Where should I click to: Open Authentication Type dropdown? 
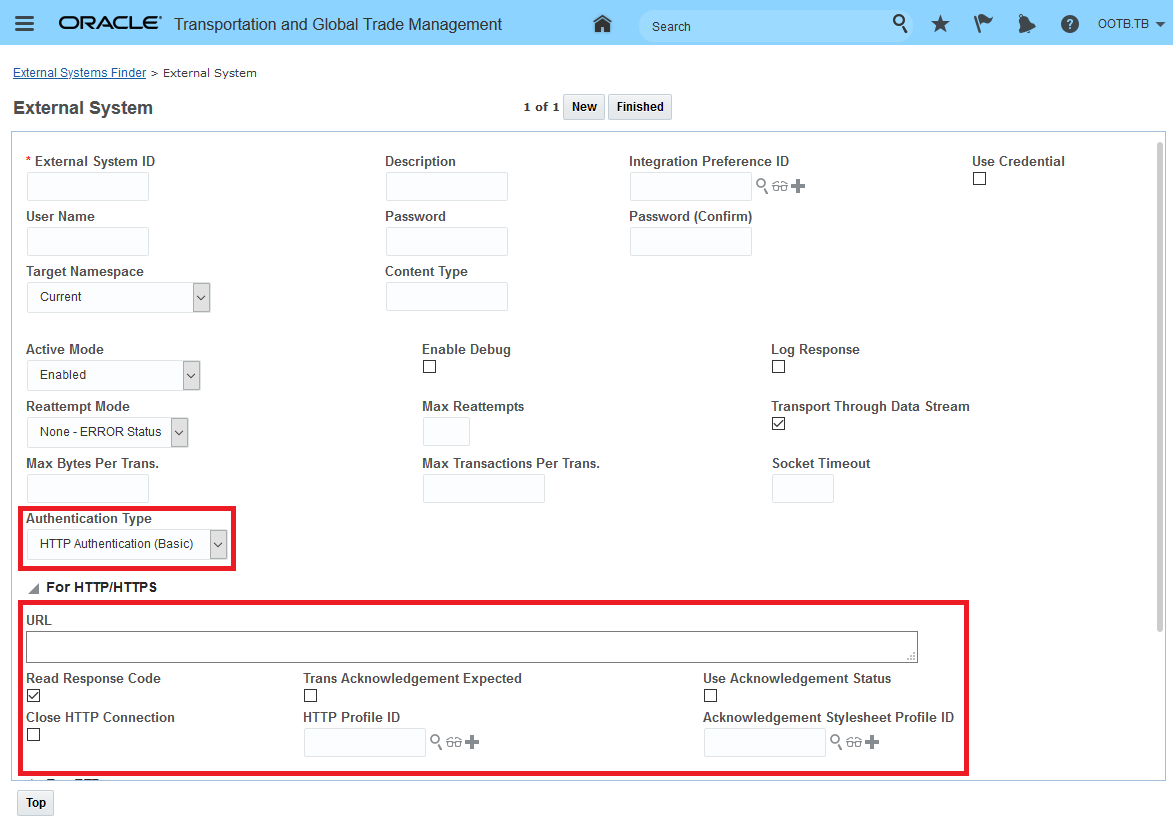[127, 544]
